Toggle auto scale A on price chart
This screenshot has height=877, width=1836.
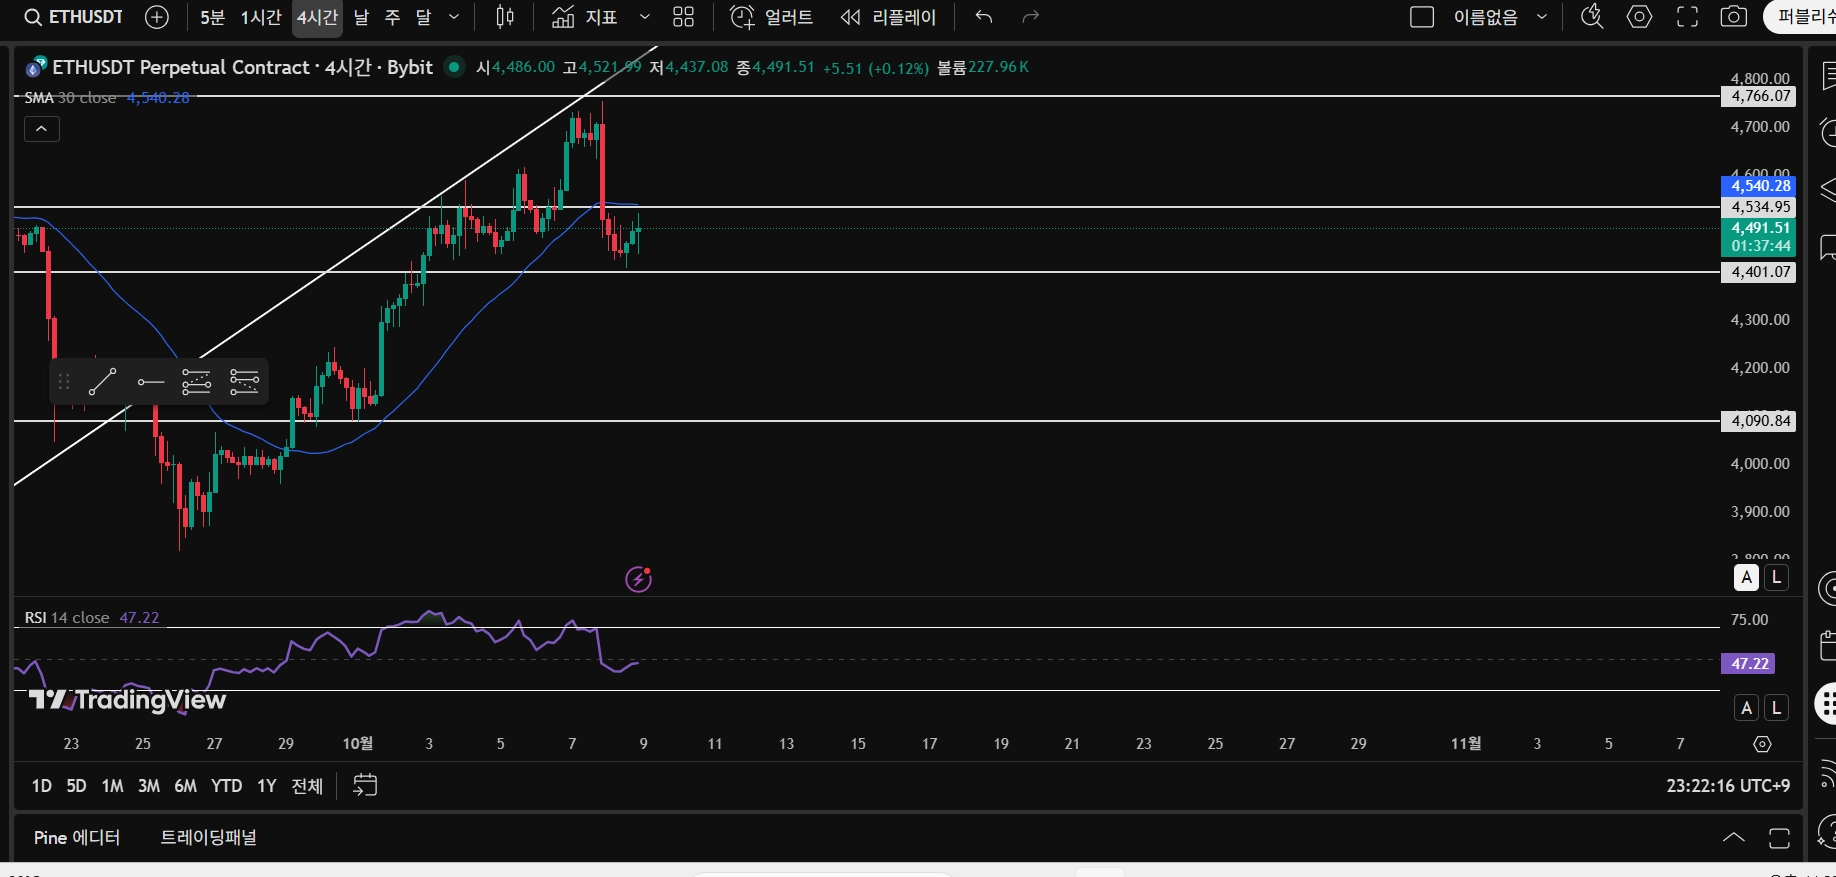(x=1746, y=577)
